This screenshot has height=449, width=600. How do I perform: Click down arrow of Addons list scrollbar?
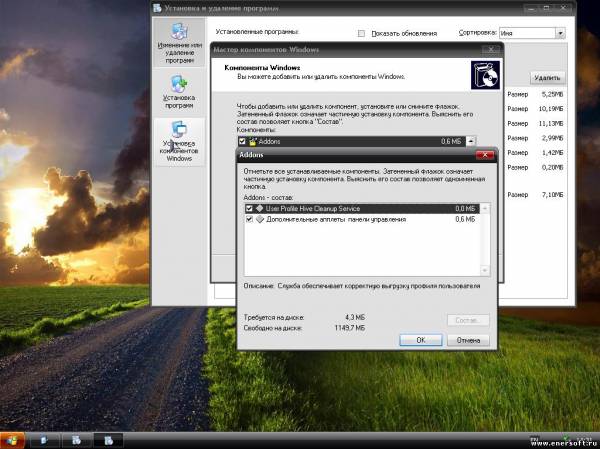click(x=485, y=270)
